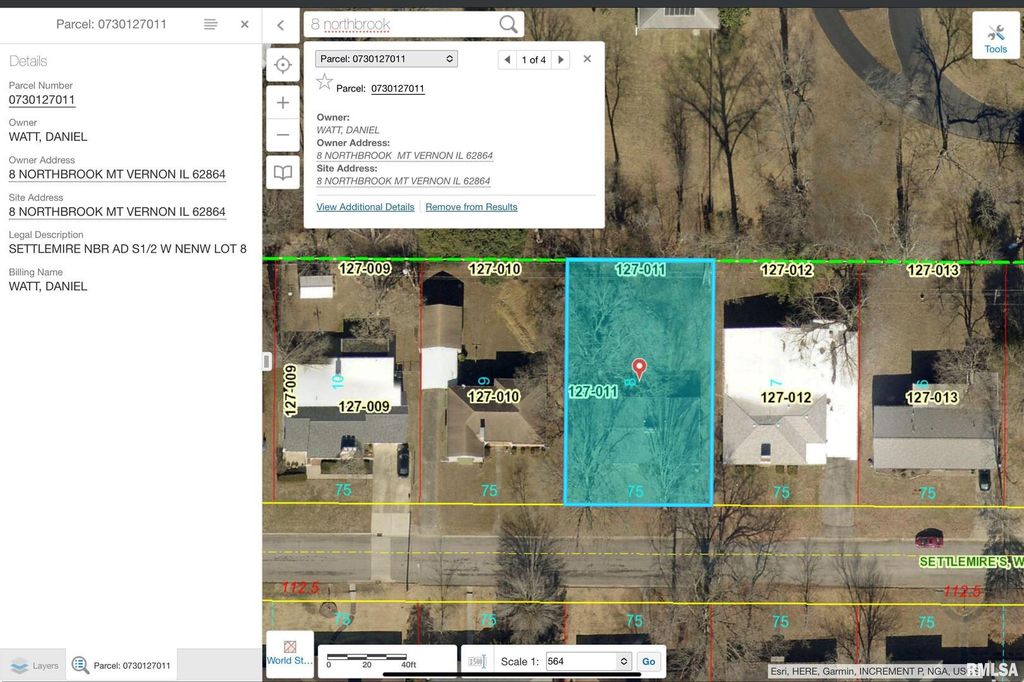
Task: Go to the previous search result
Action: [x=507, y=60]
